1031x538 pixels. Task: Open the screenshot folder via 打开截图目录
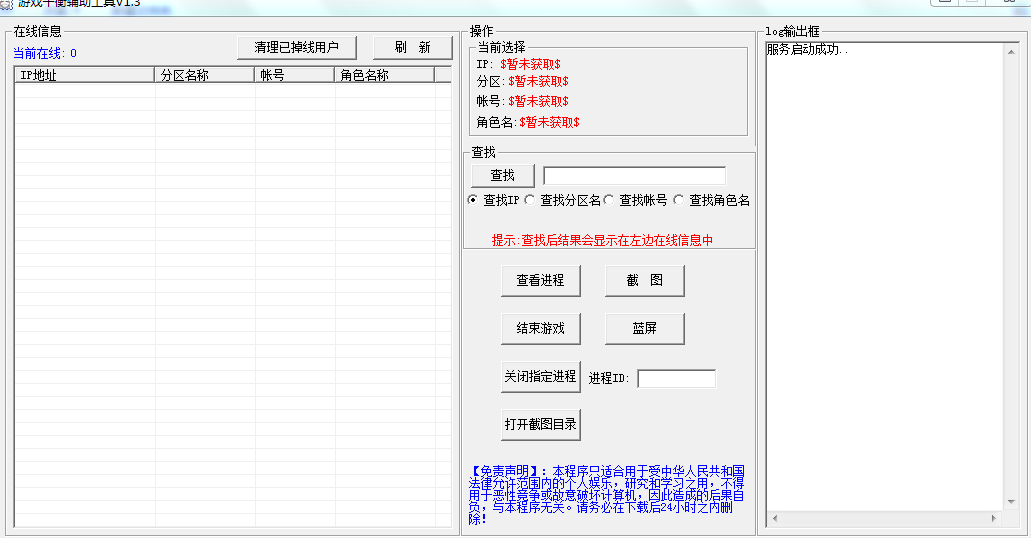[540, 424]
